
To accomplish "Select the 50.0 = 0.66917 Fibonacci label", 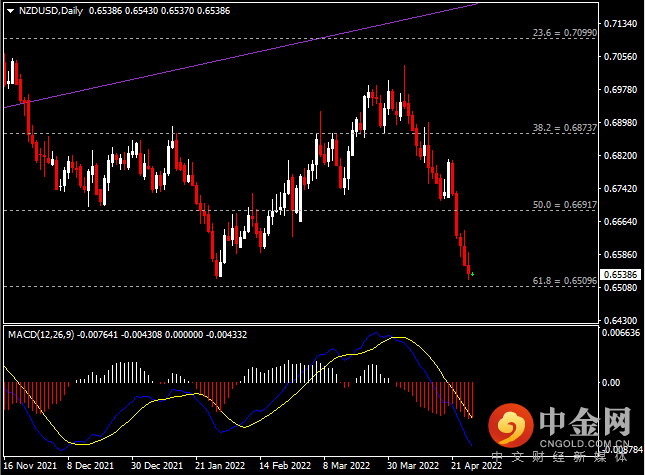I will (x=564, y=204).
